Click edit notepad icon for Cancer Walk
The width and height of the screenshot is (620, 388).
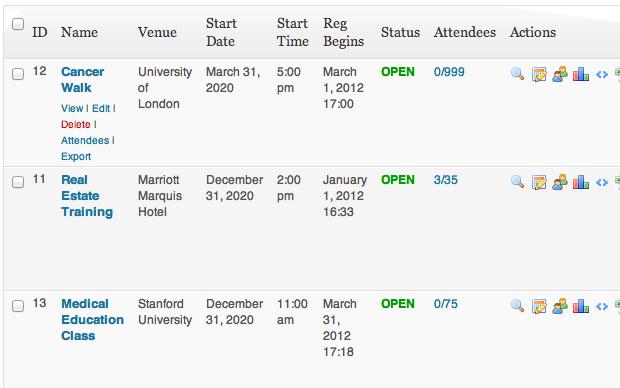tap(539, 74)
